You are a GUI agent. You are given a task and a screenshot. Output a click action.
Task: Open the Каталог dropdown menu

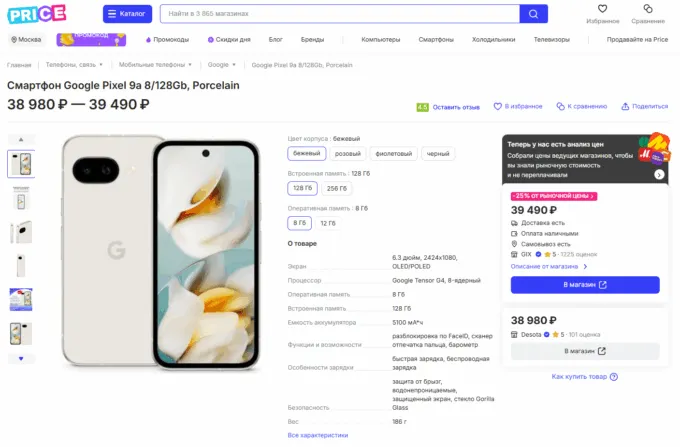pos(128,14)
